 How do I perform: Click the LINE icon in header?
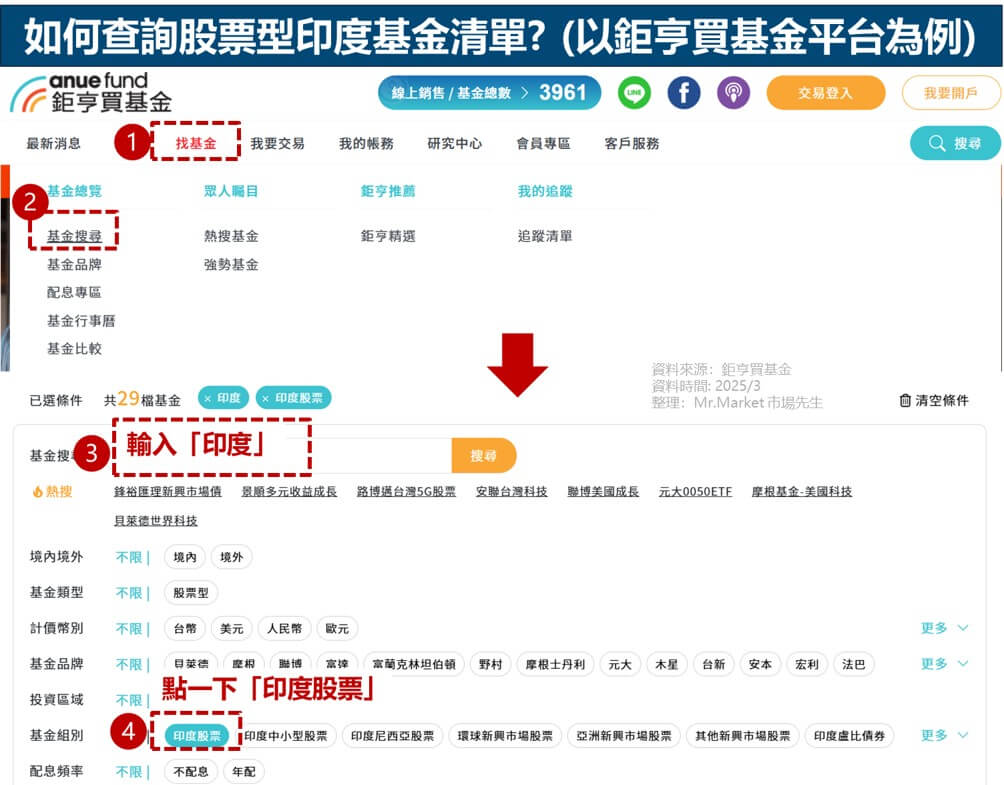[x=634, y=93]
